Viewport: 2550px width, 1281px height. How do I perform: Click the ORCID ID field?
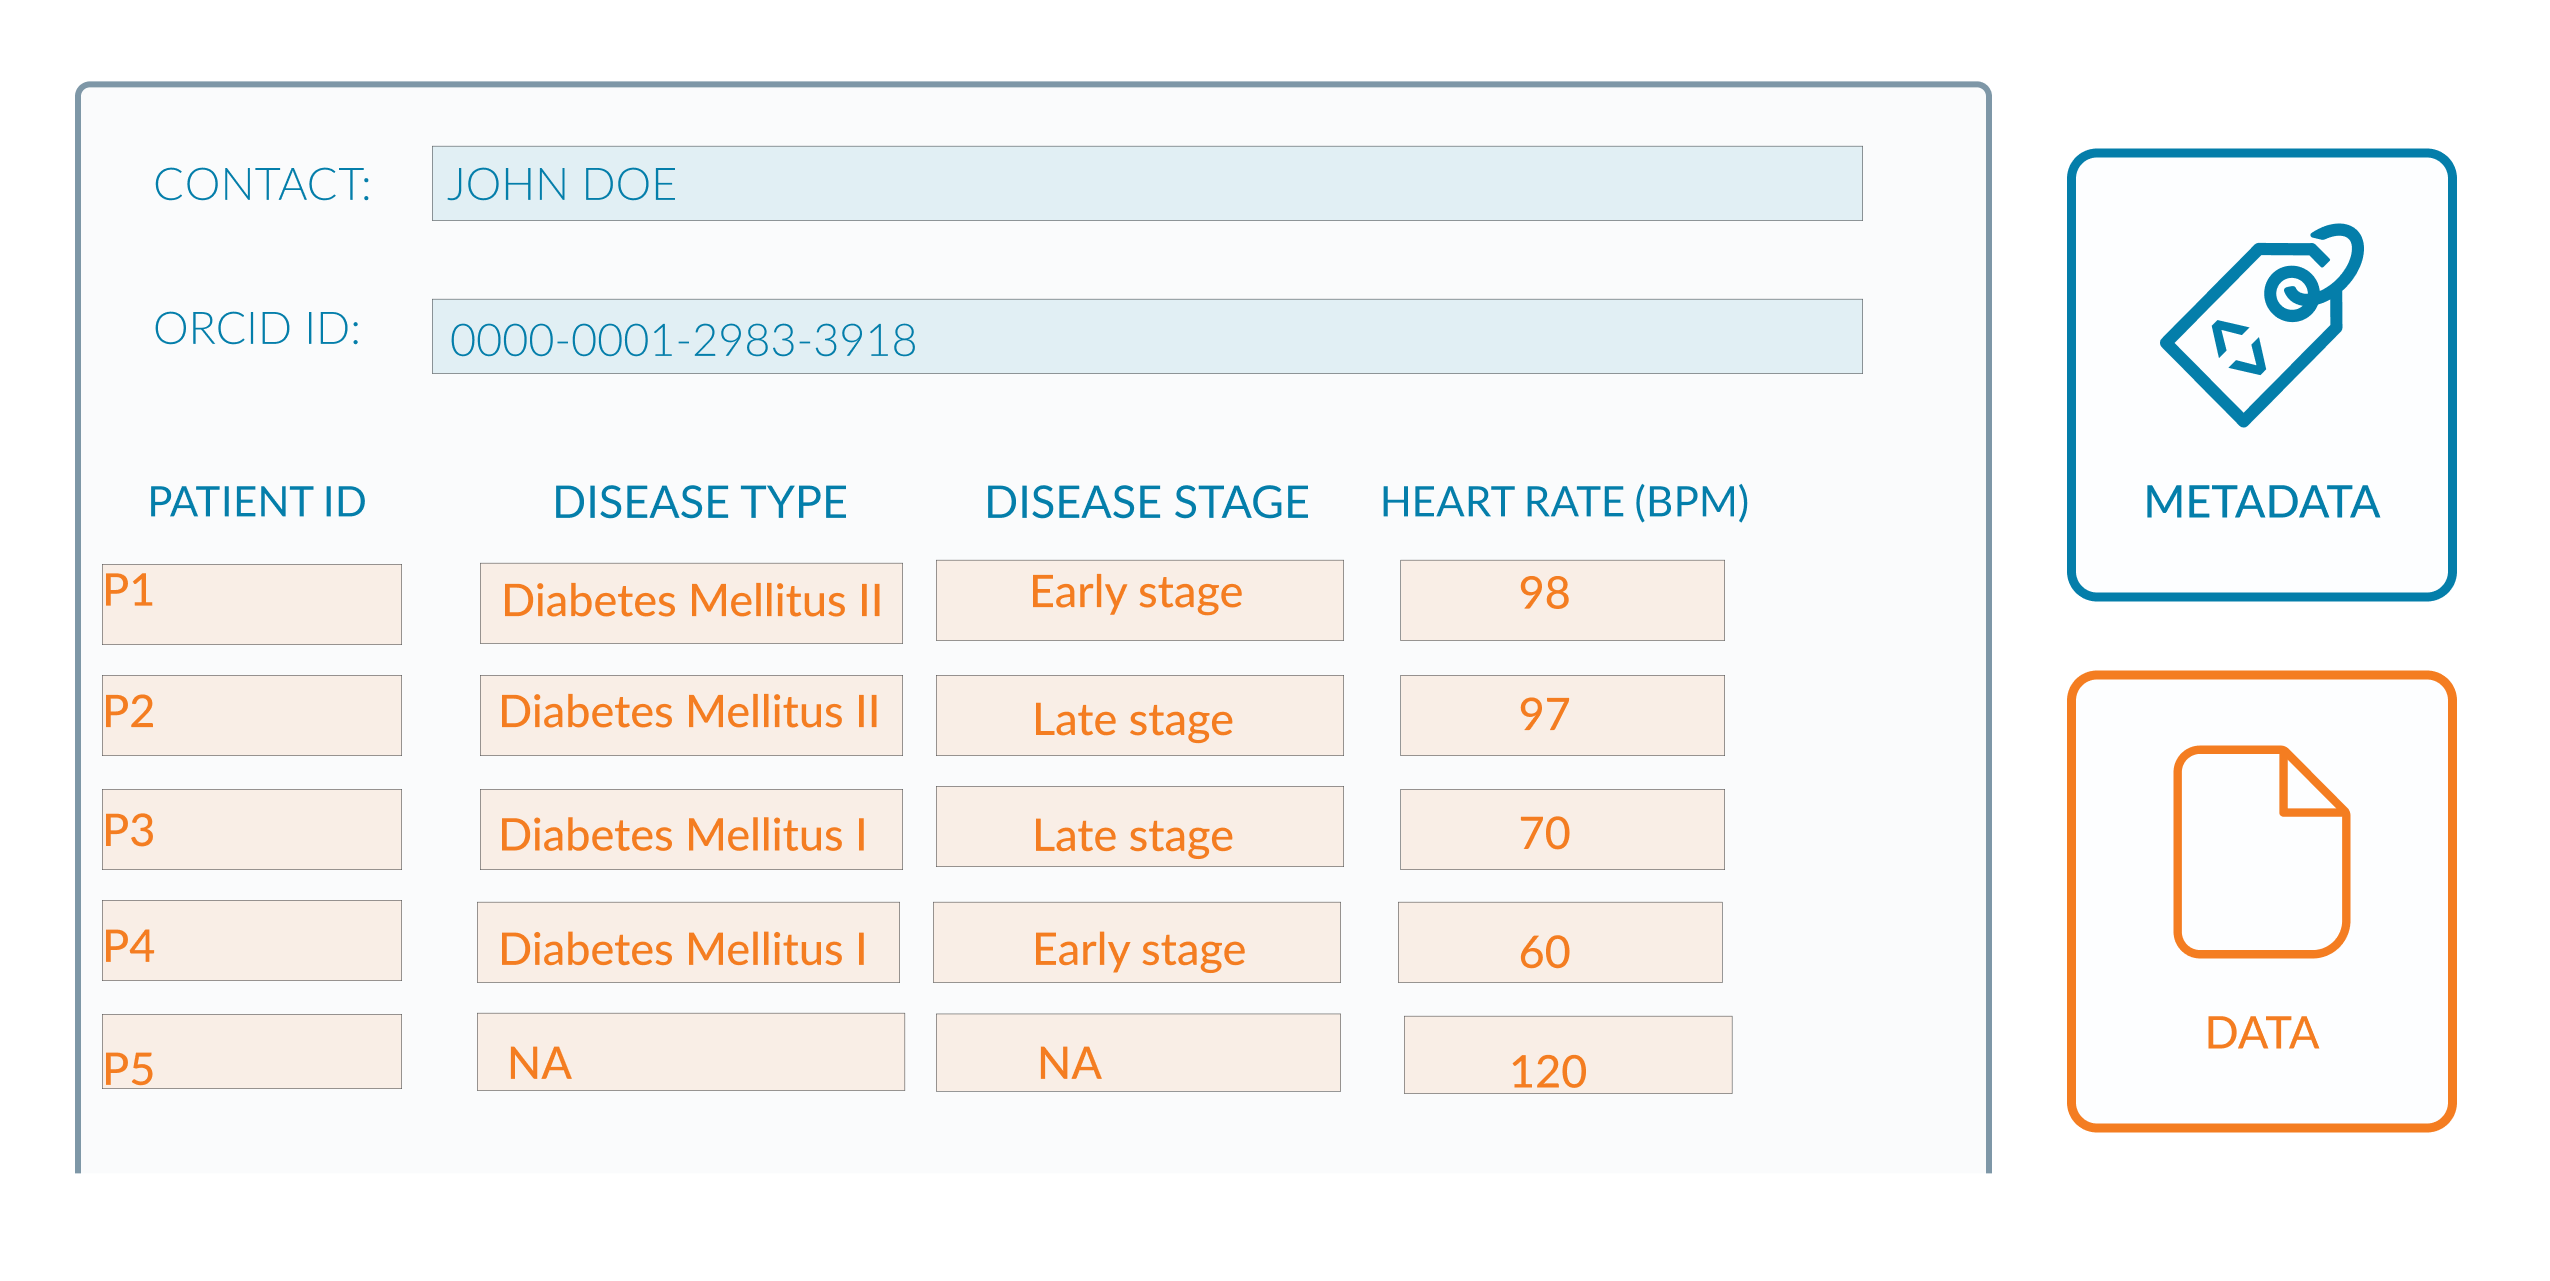point(1147,337)
